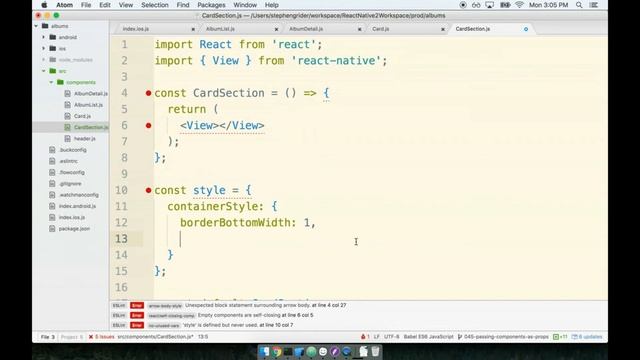
Task: Open package.json in tree view
Action: point(74,229)
